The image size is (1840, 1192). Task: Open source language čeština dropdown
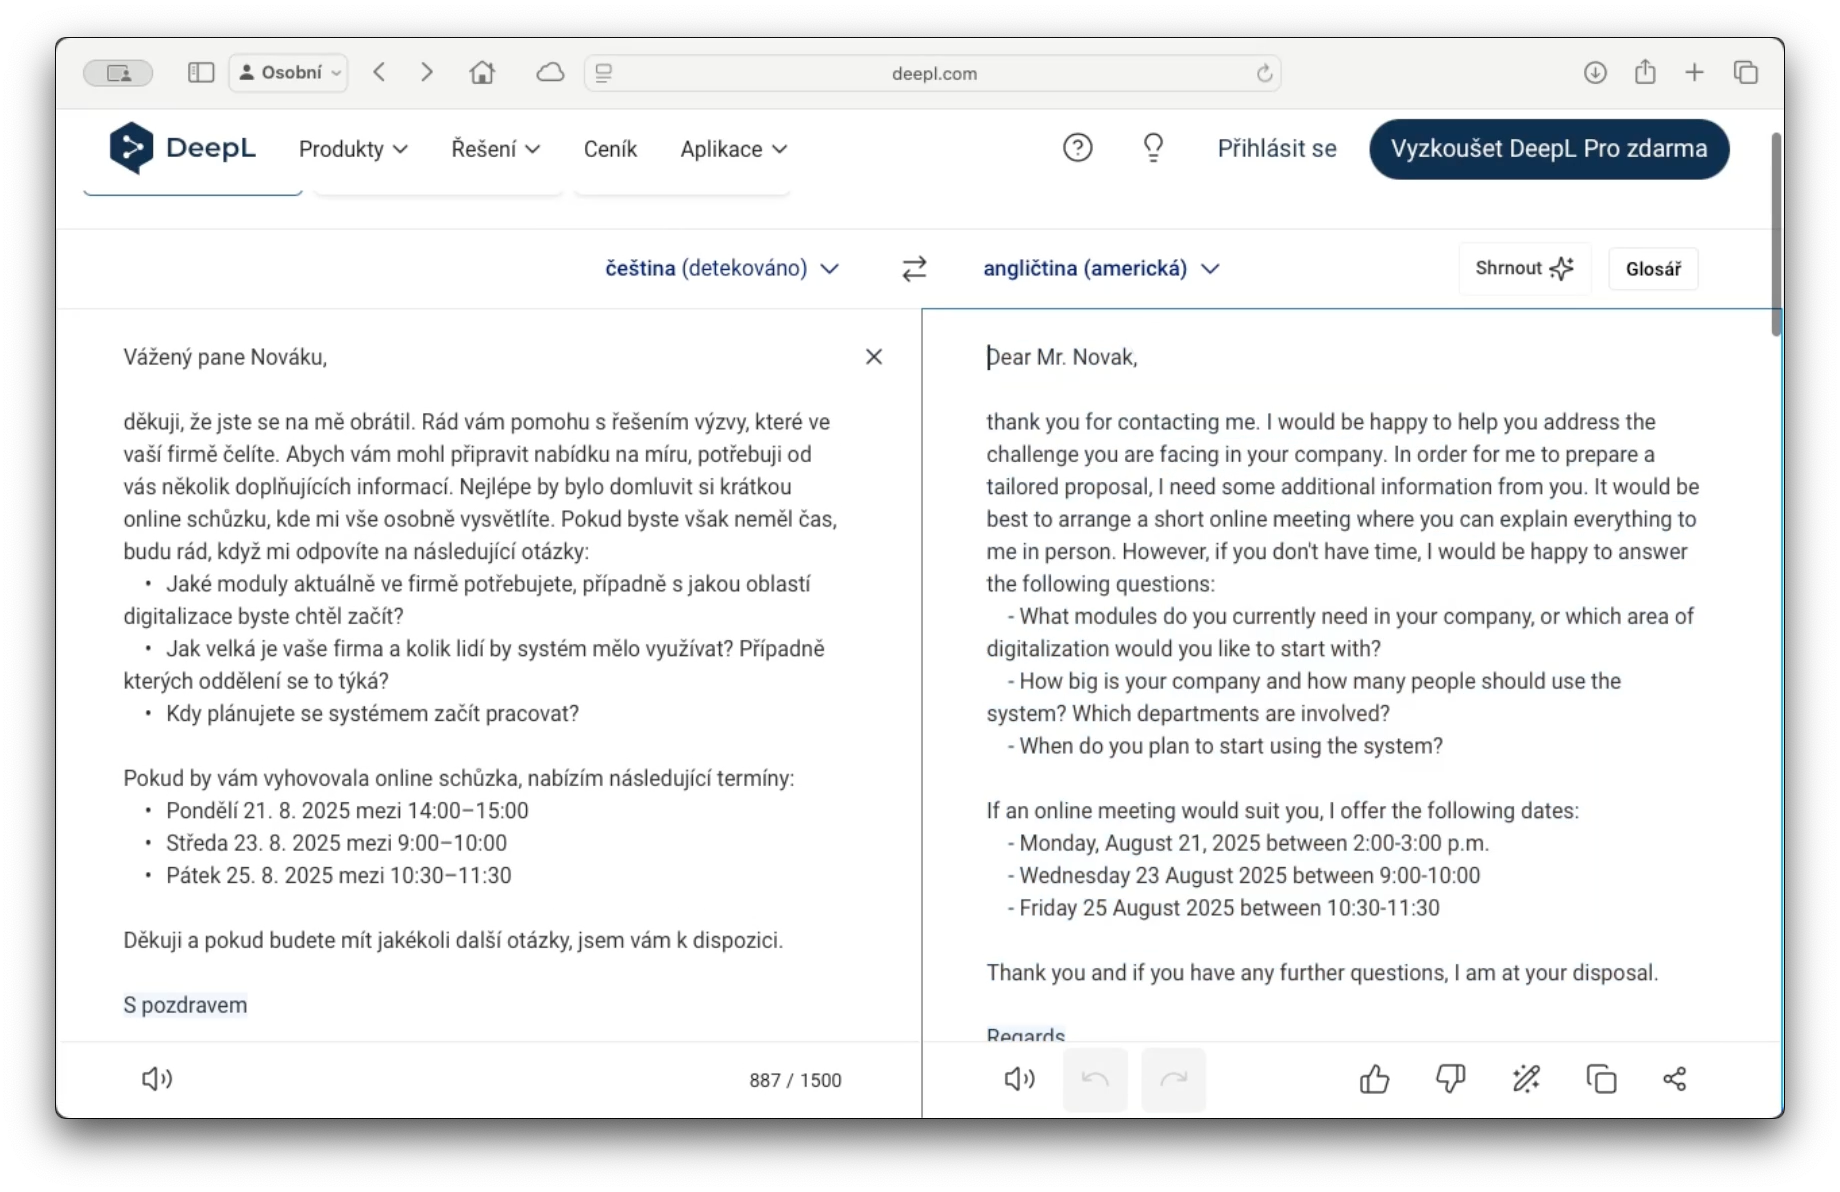[x=721, y=268]
